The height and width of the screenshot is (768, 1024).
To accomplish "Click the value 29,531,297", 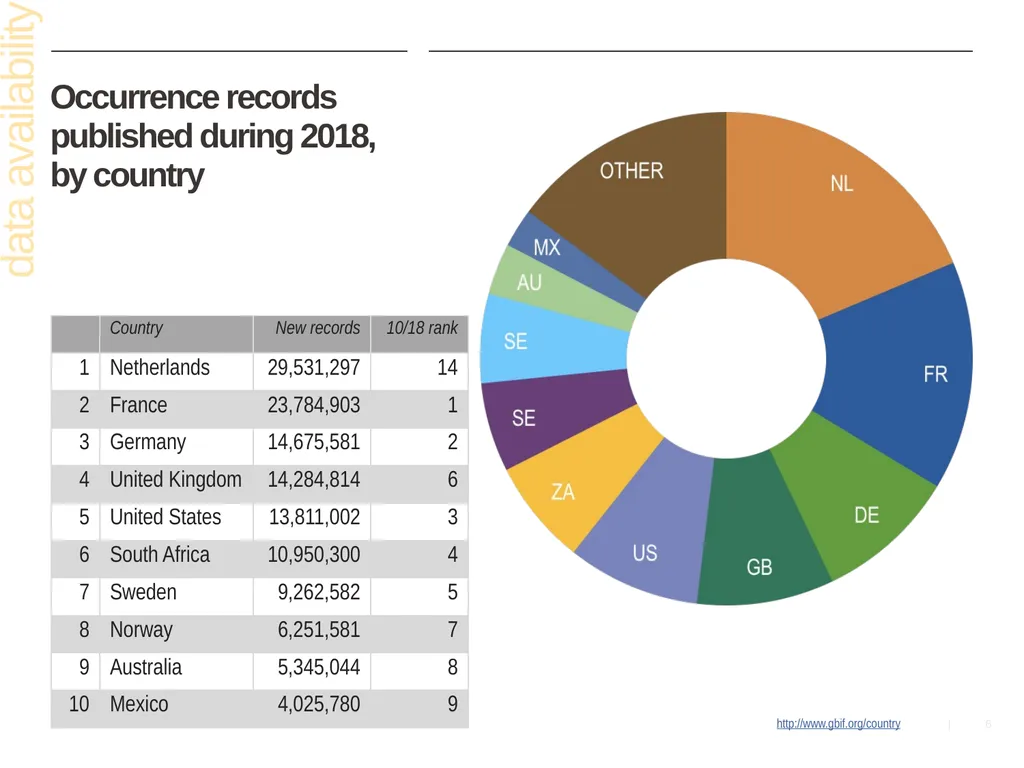I will tap(313, 368).
